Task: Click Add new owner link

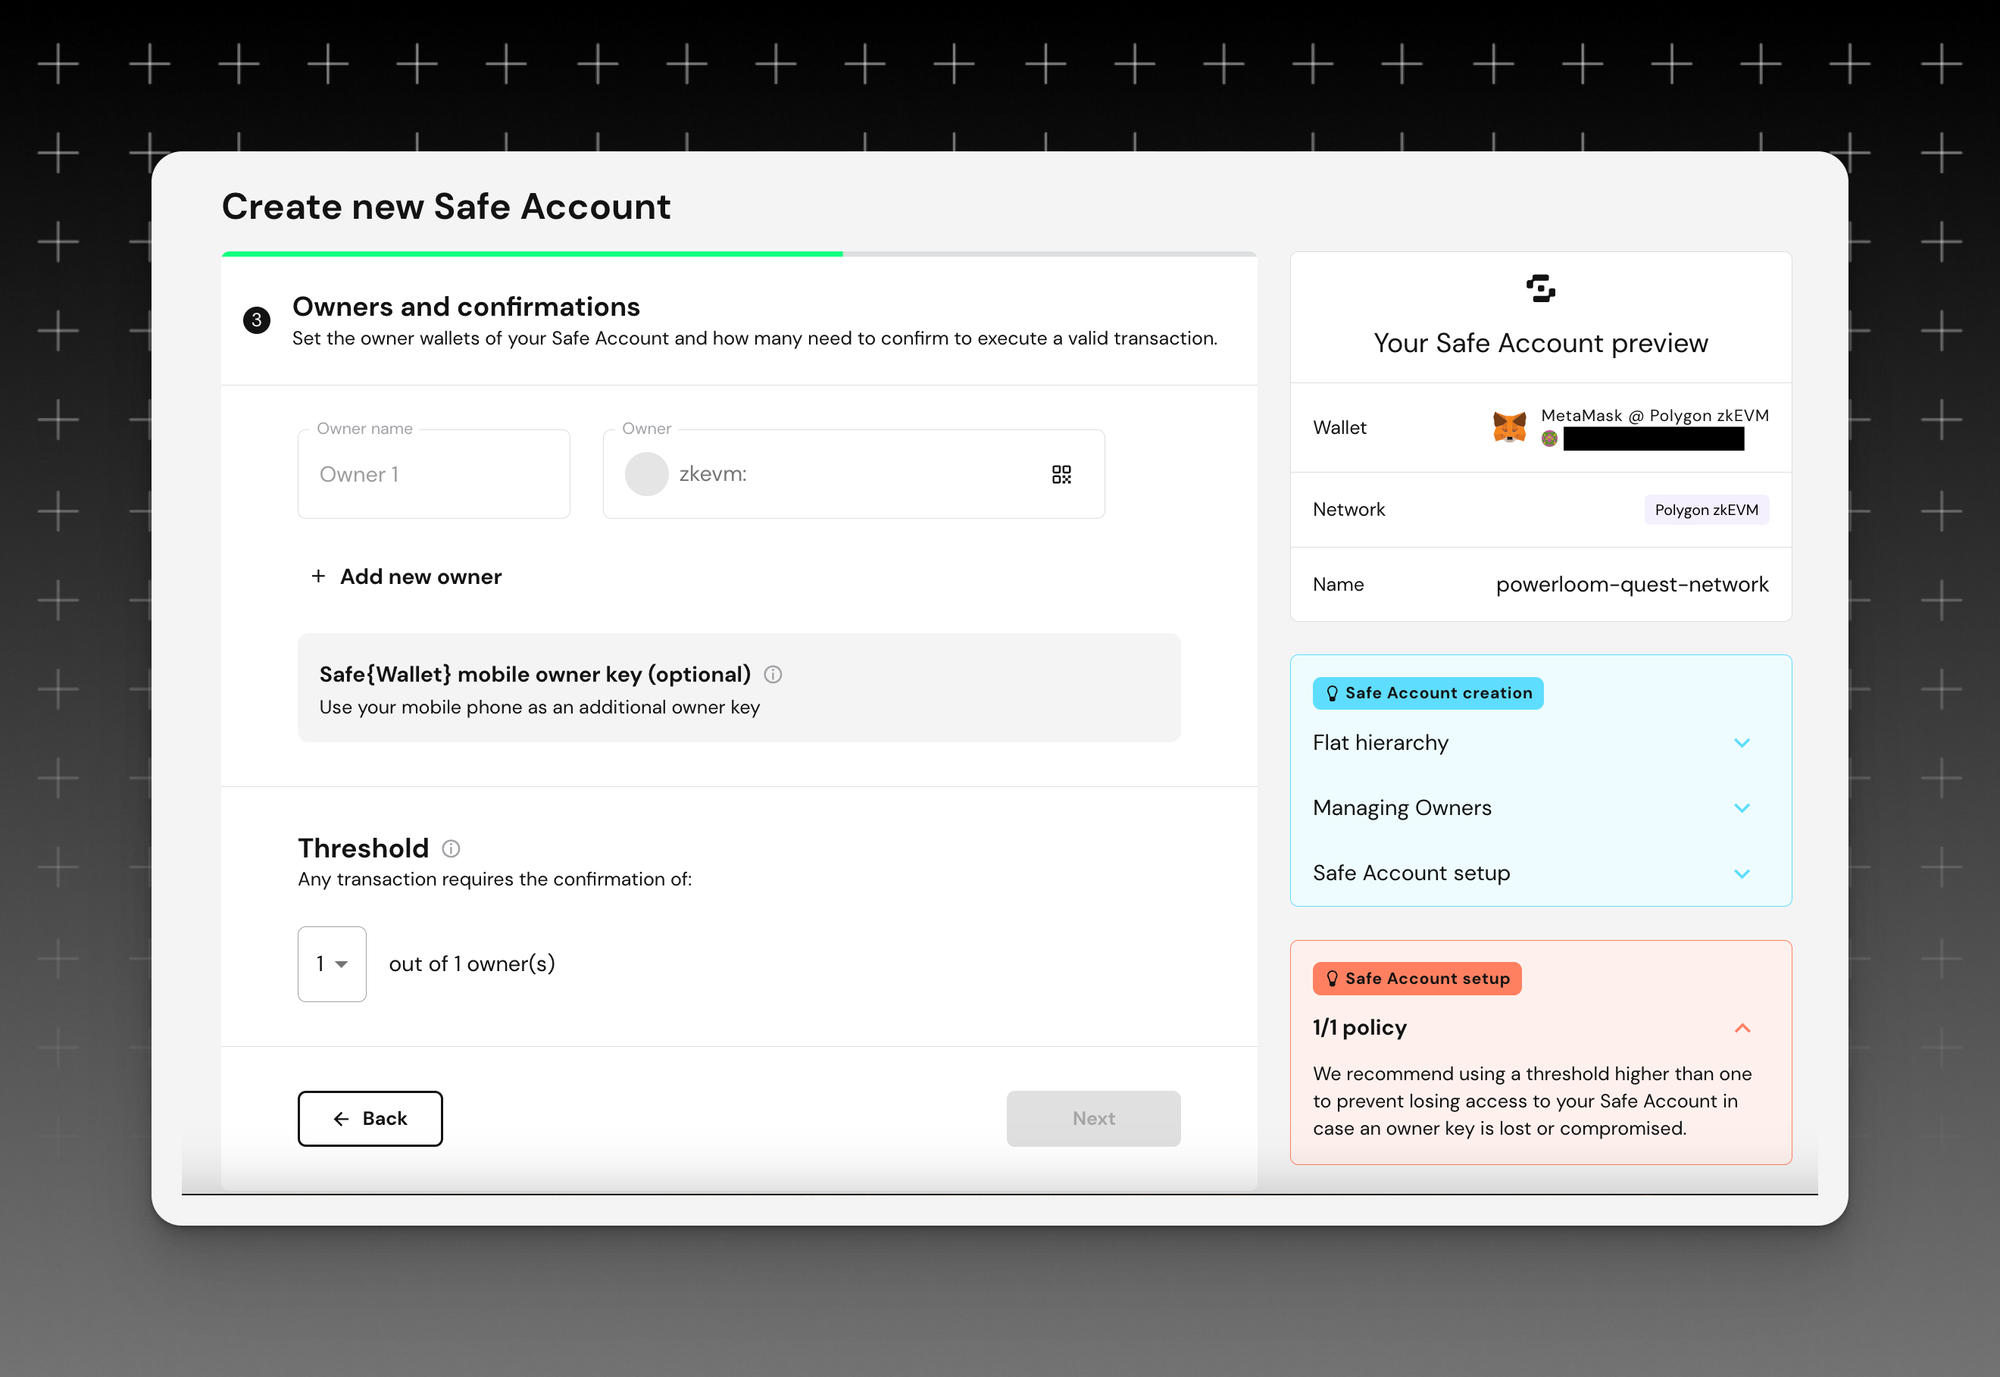Action: [x=420, y=577]
